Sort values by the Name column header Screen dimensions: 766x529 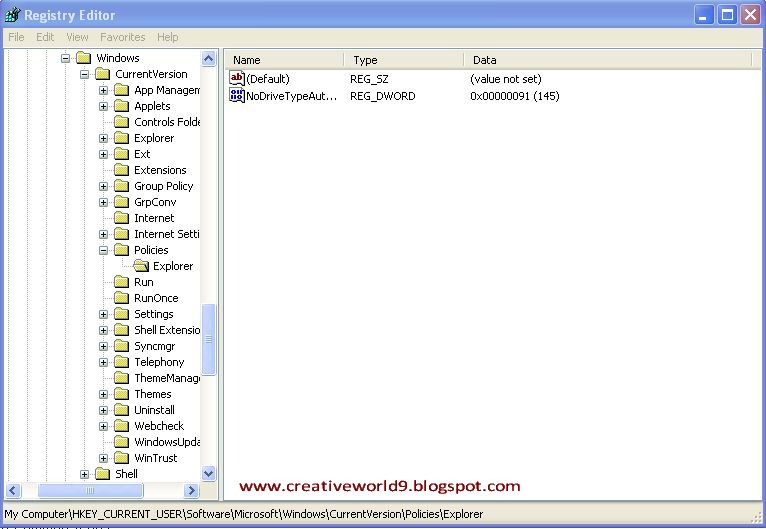pyautogui.click(x=284, y=60)
